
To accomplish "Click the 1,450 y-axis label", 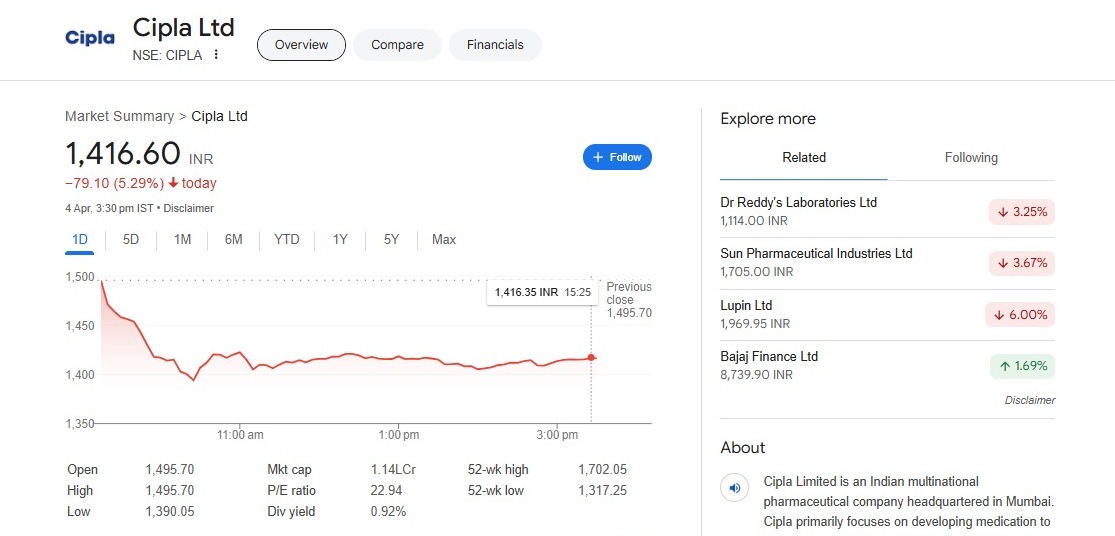I will 80,326.
